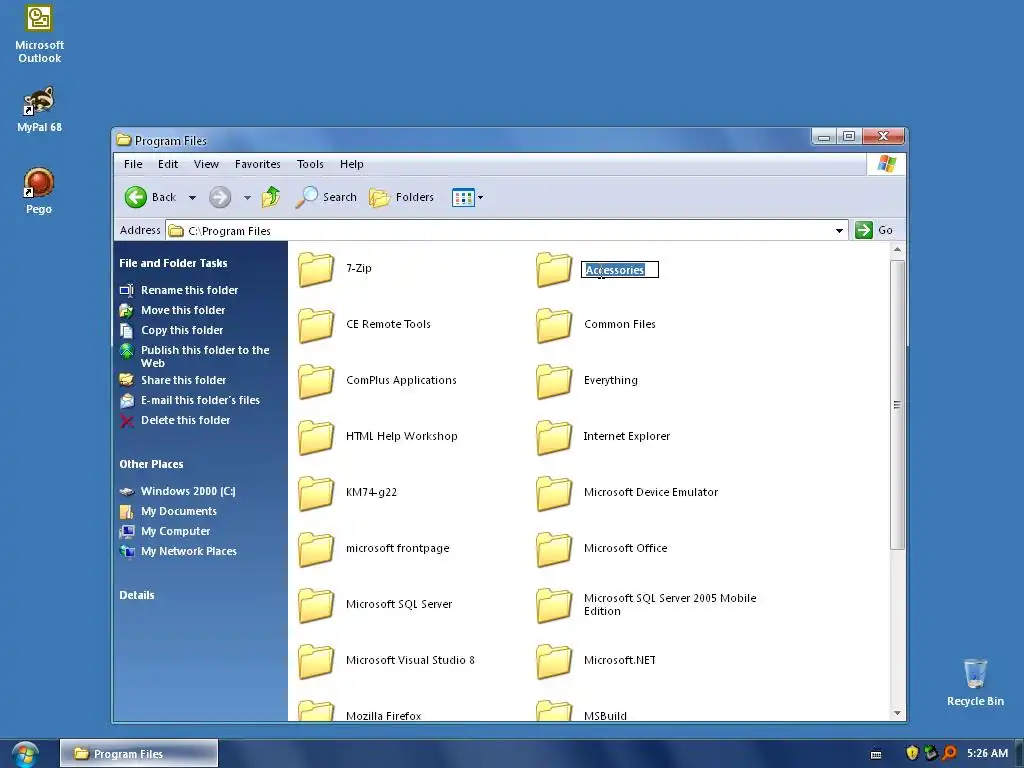Open the Tools menu
This screenshot has height=768, width=1024.
point(310,164)
